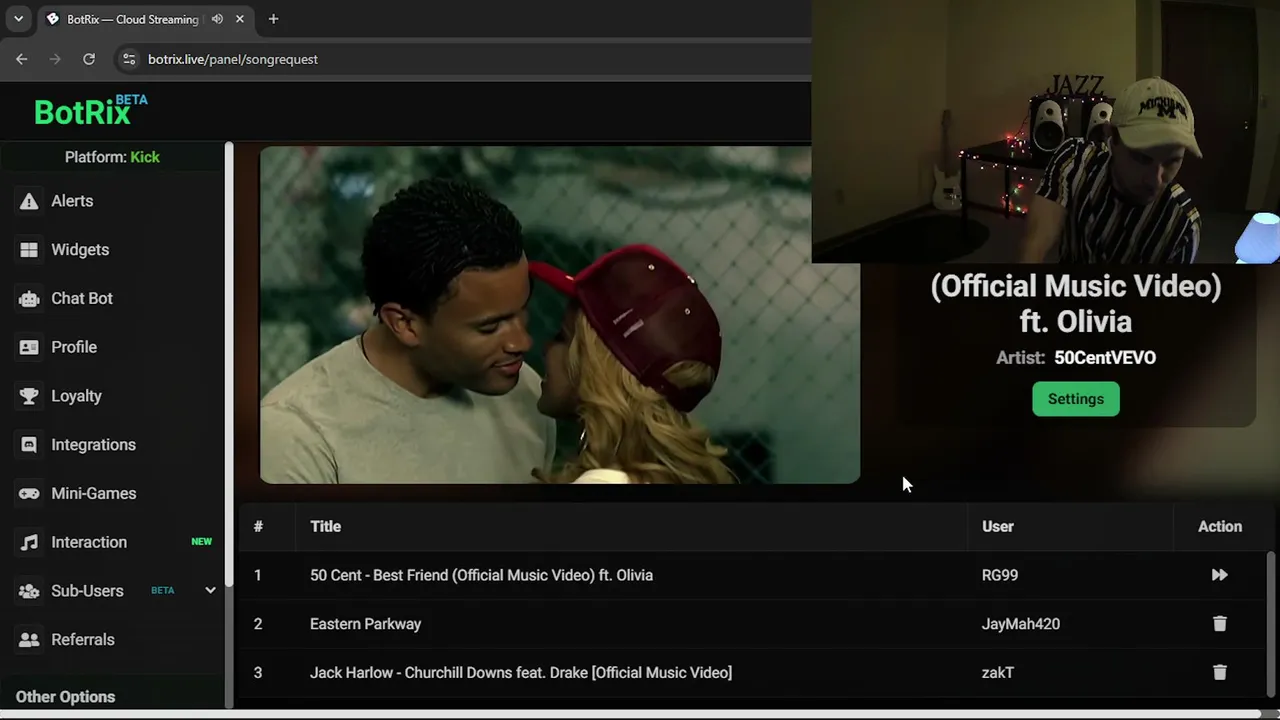Delete Jack Harlow Churchill Downs from queue
This screenshot has width=1280, height=720.
coord(1219,673)
